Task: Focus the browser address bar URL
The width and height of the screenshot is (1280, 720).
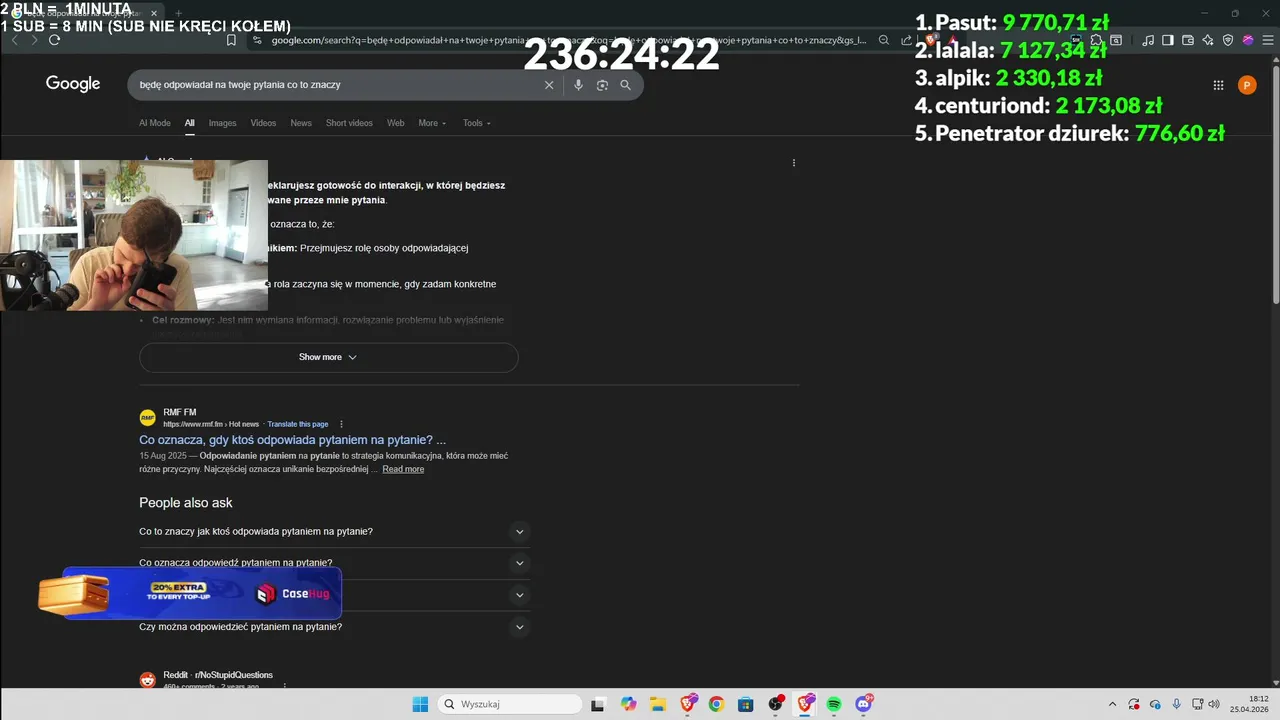Action: coord(567,40)
